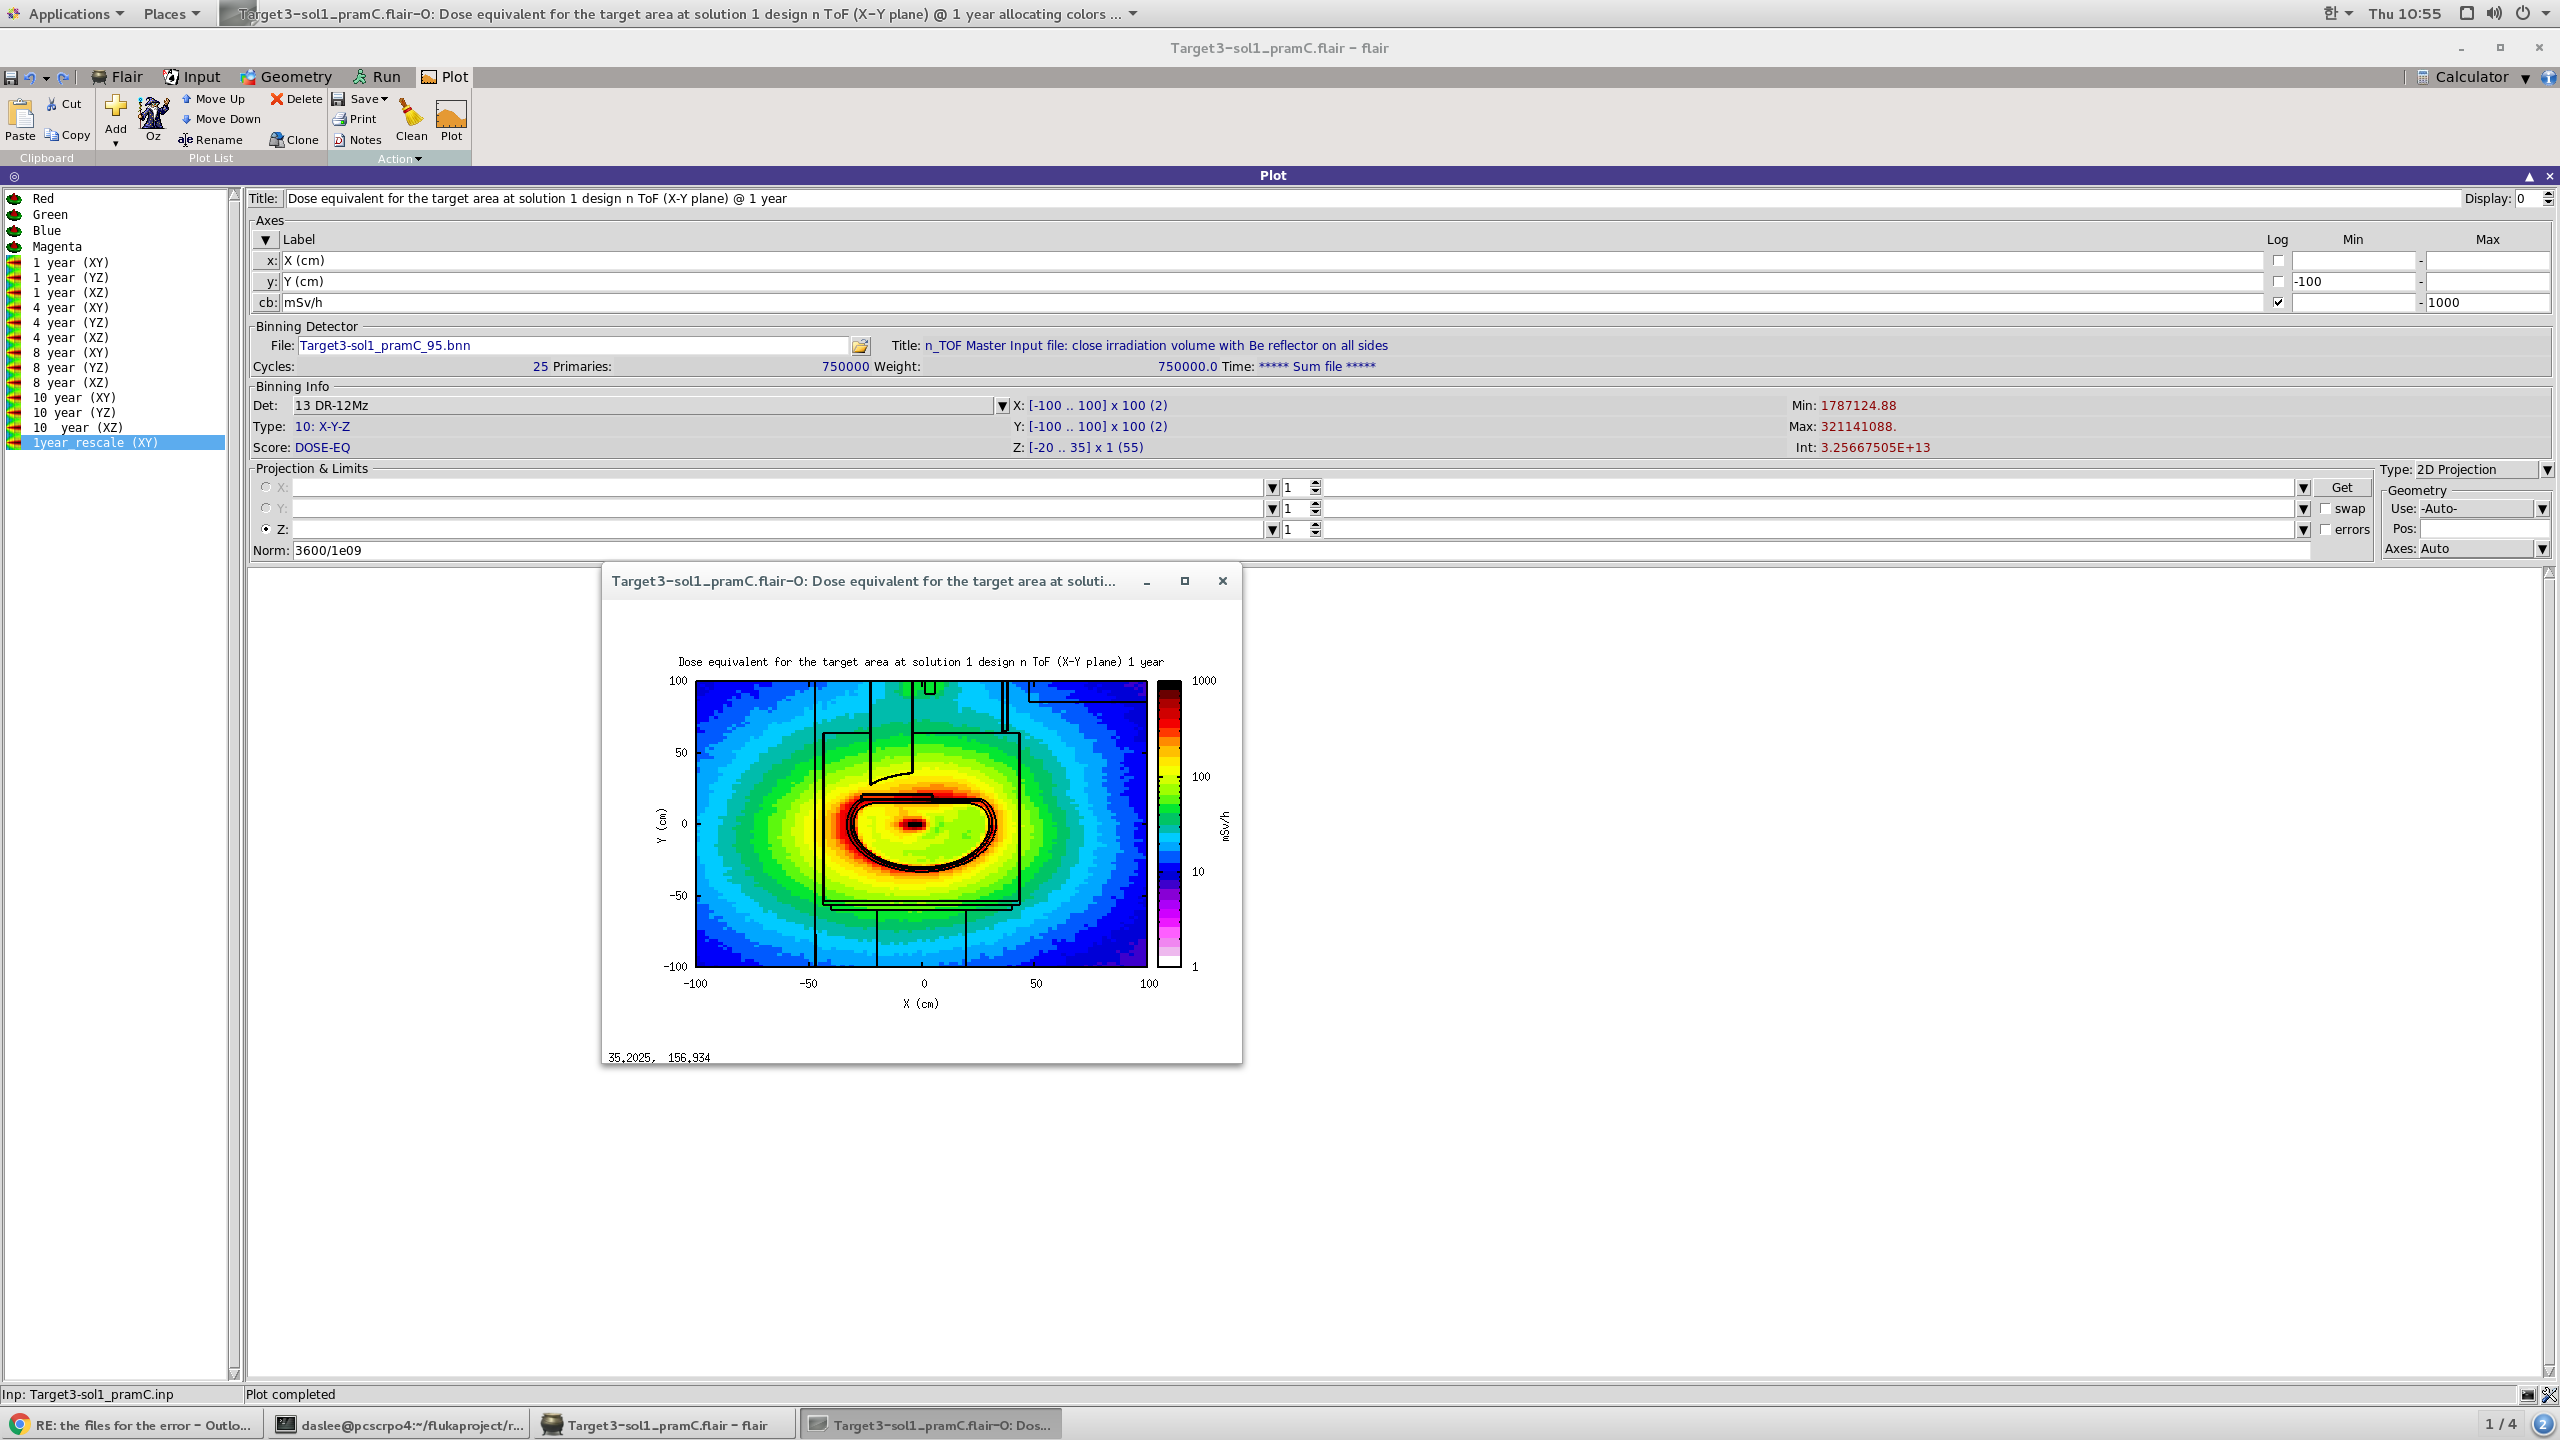Switch to the Input tab

(192, 77)
